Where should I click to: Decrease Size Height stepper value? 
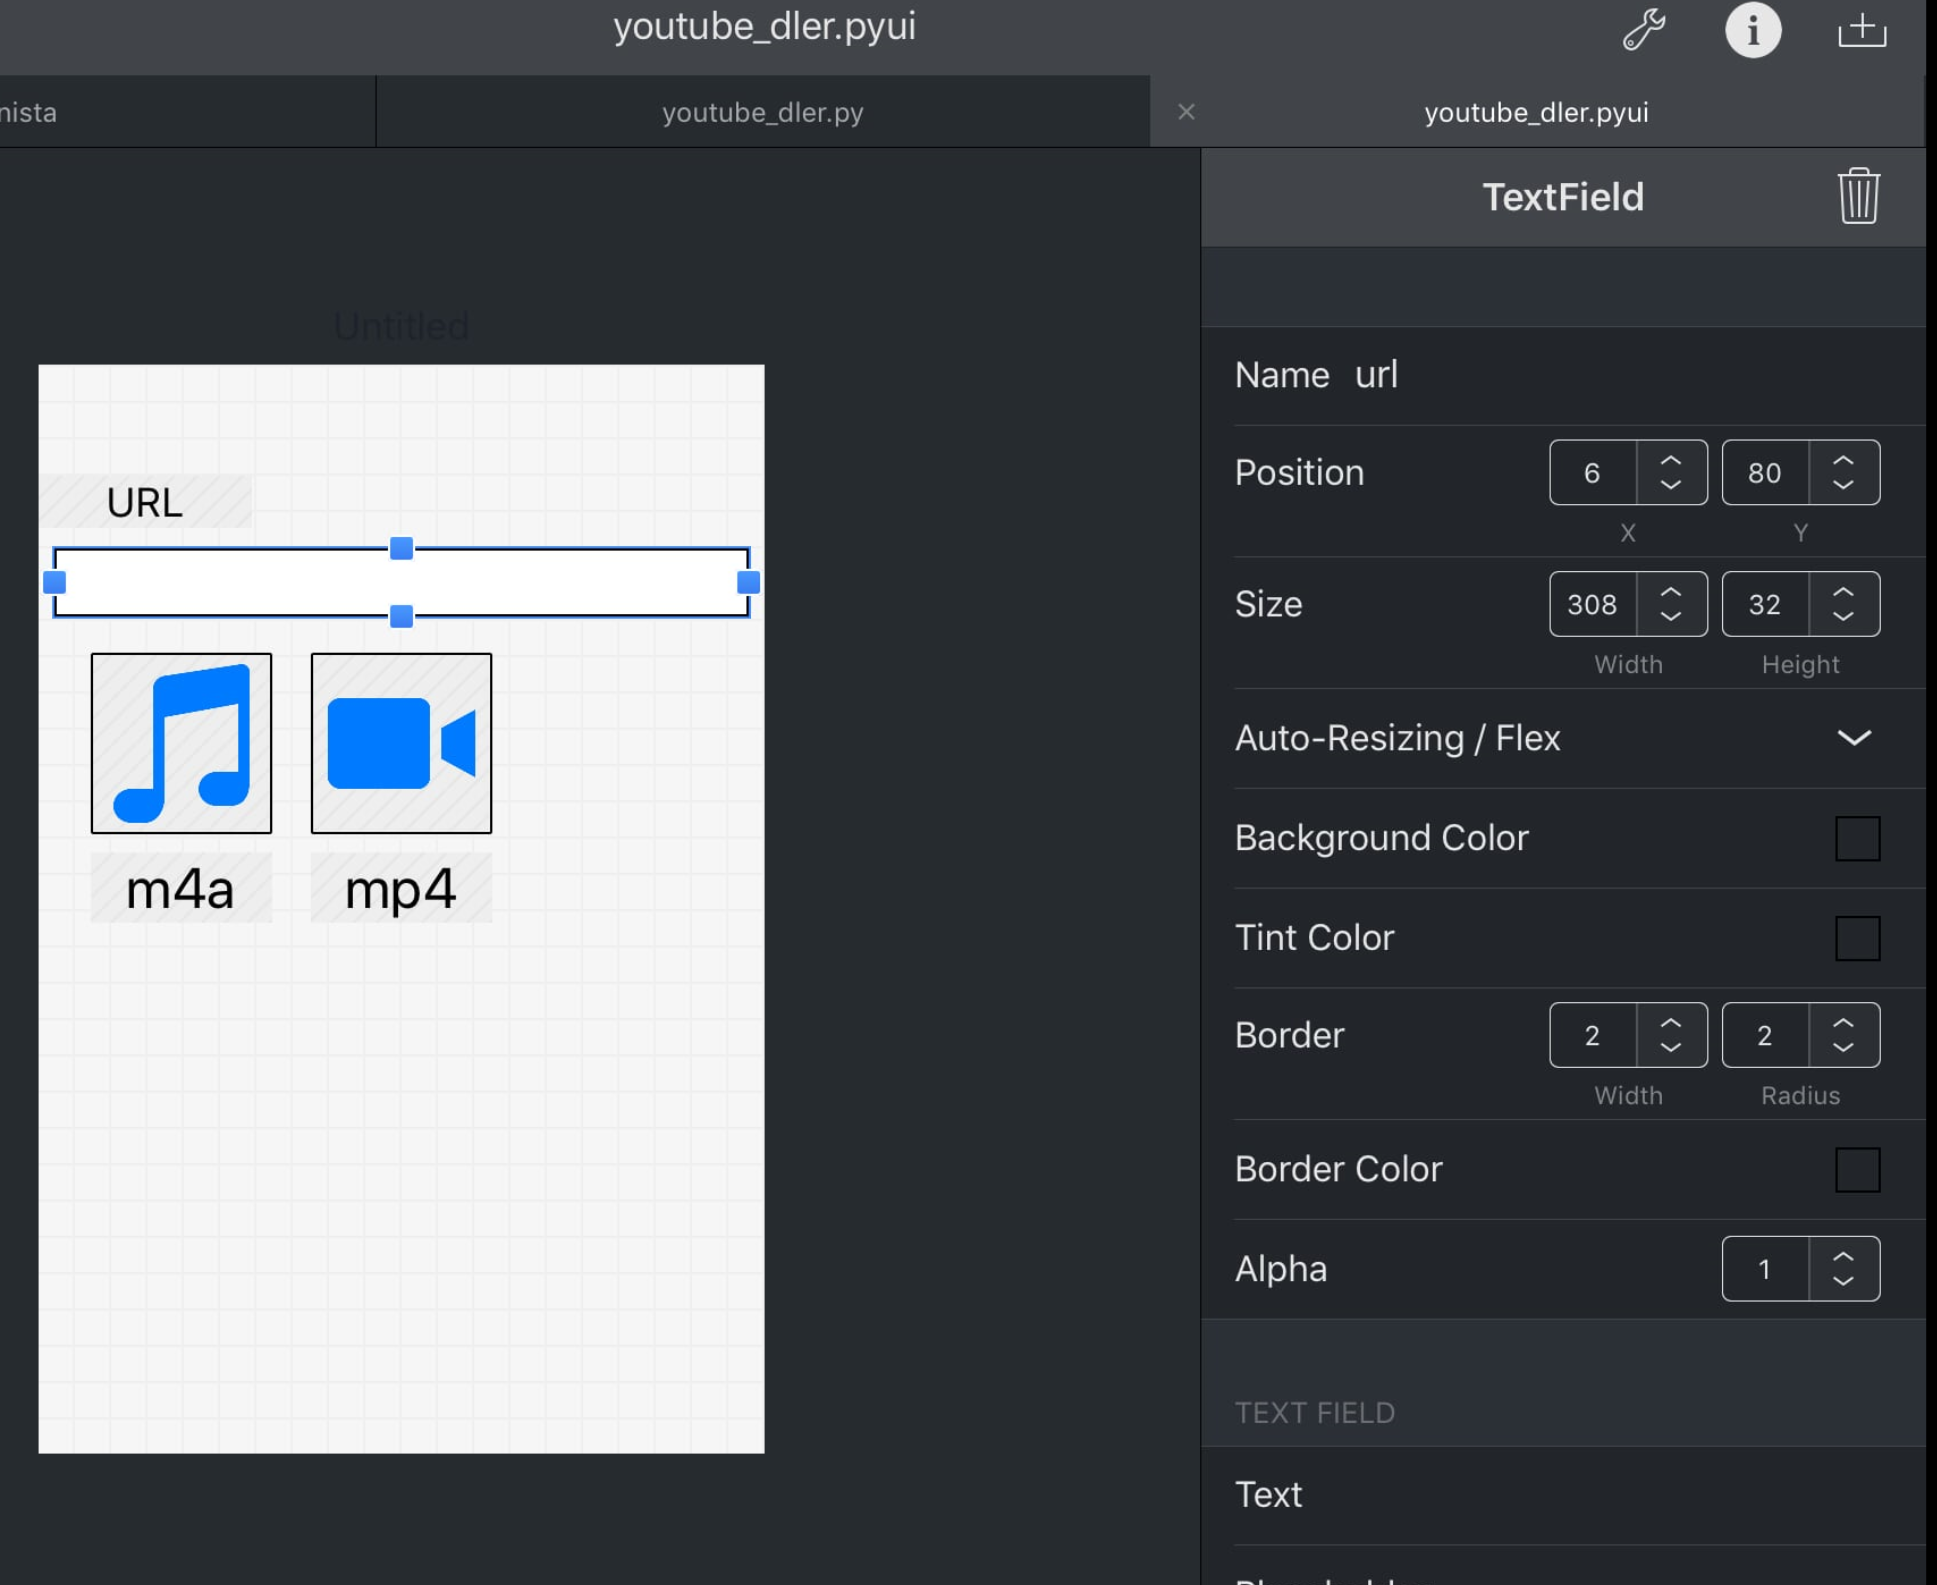pyautogui.click(x=1843, y=616)
